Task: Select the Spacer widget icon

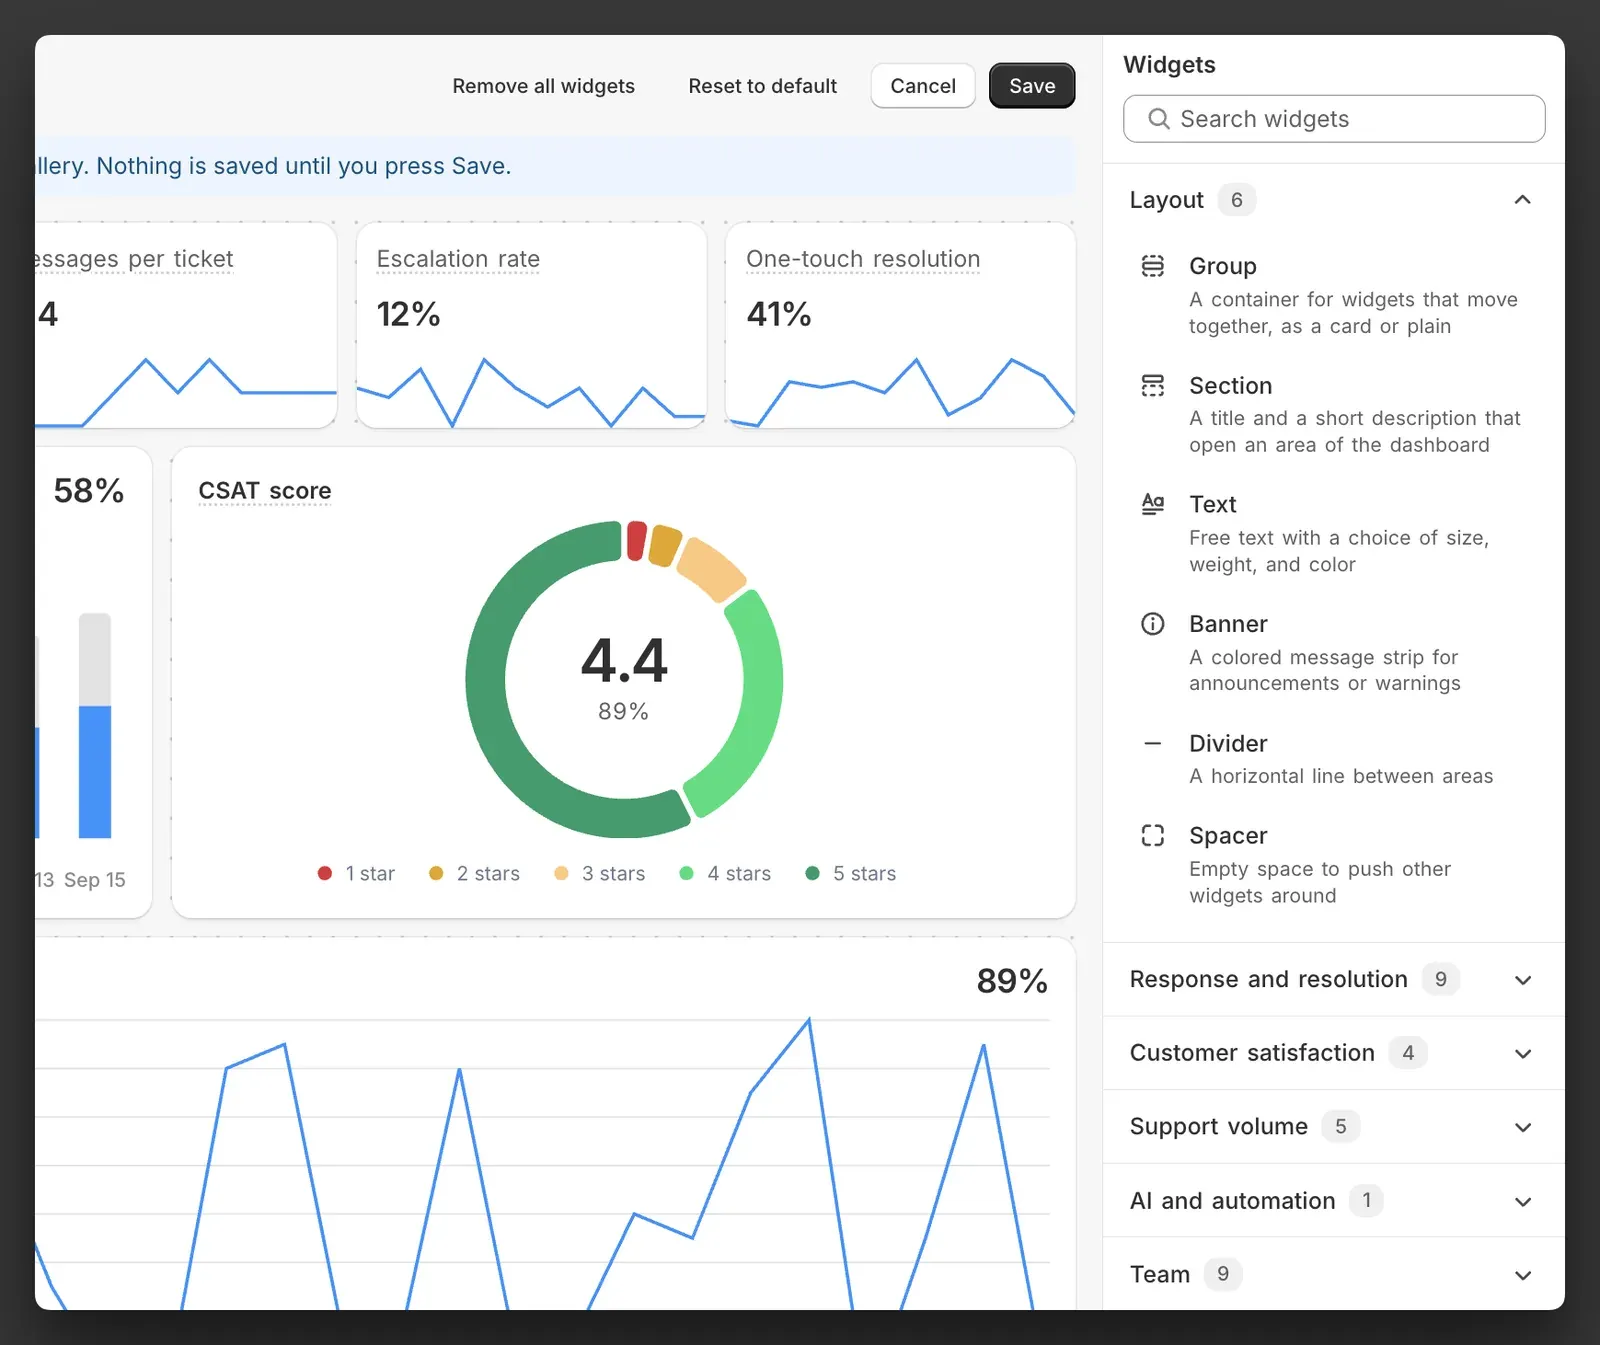Action: pyautogui.click(x=1153, y=835)
